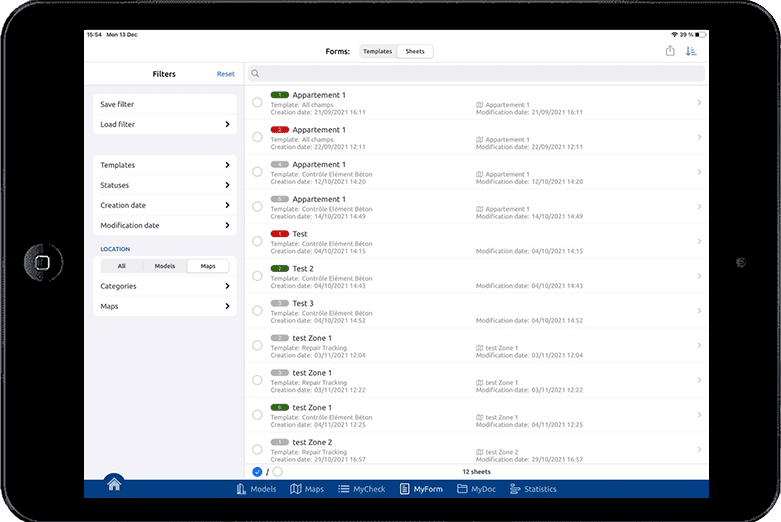Click Save filter
Image resolution: width=781 pixels, height=522 pixels.
point(165,104)
